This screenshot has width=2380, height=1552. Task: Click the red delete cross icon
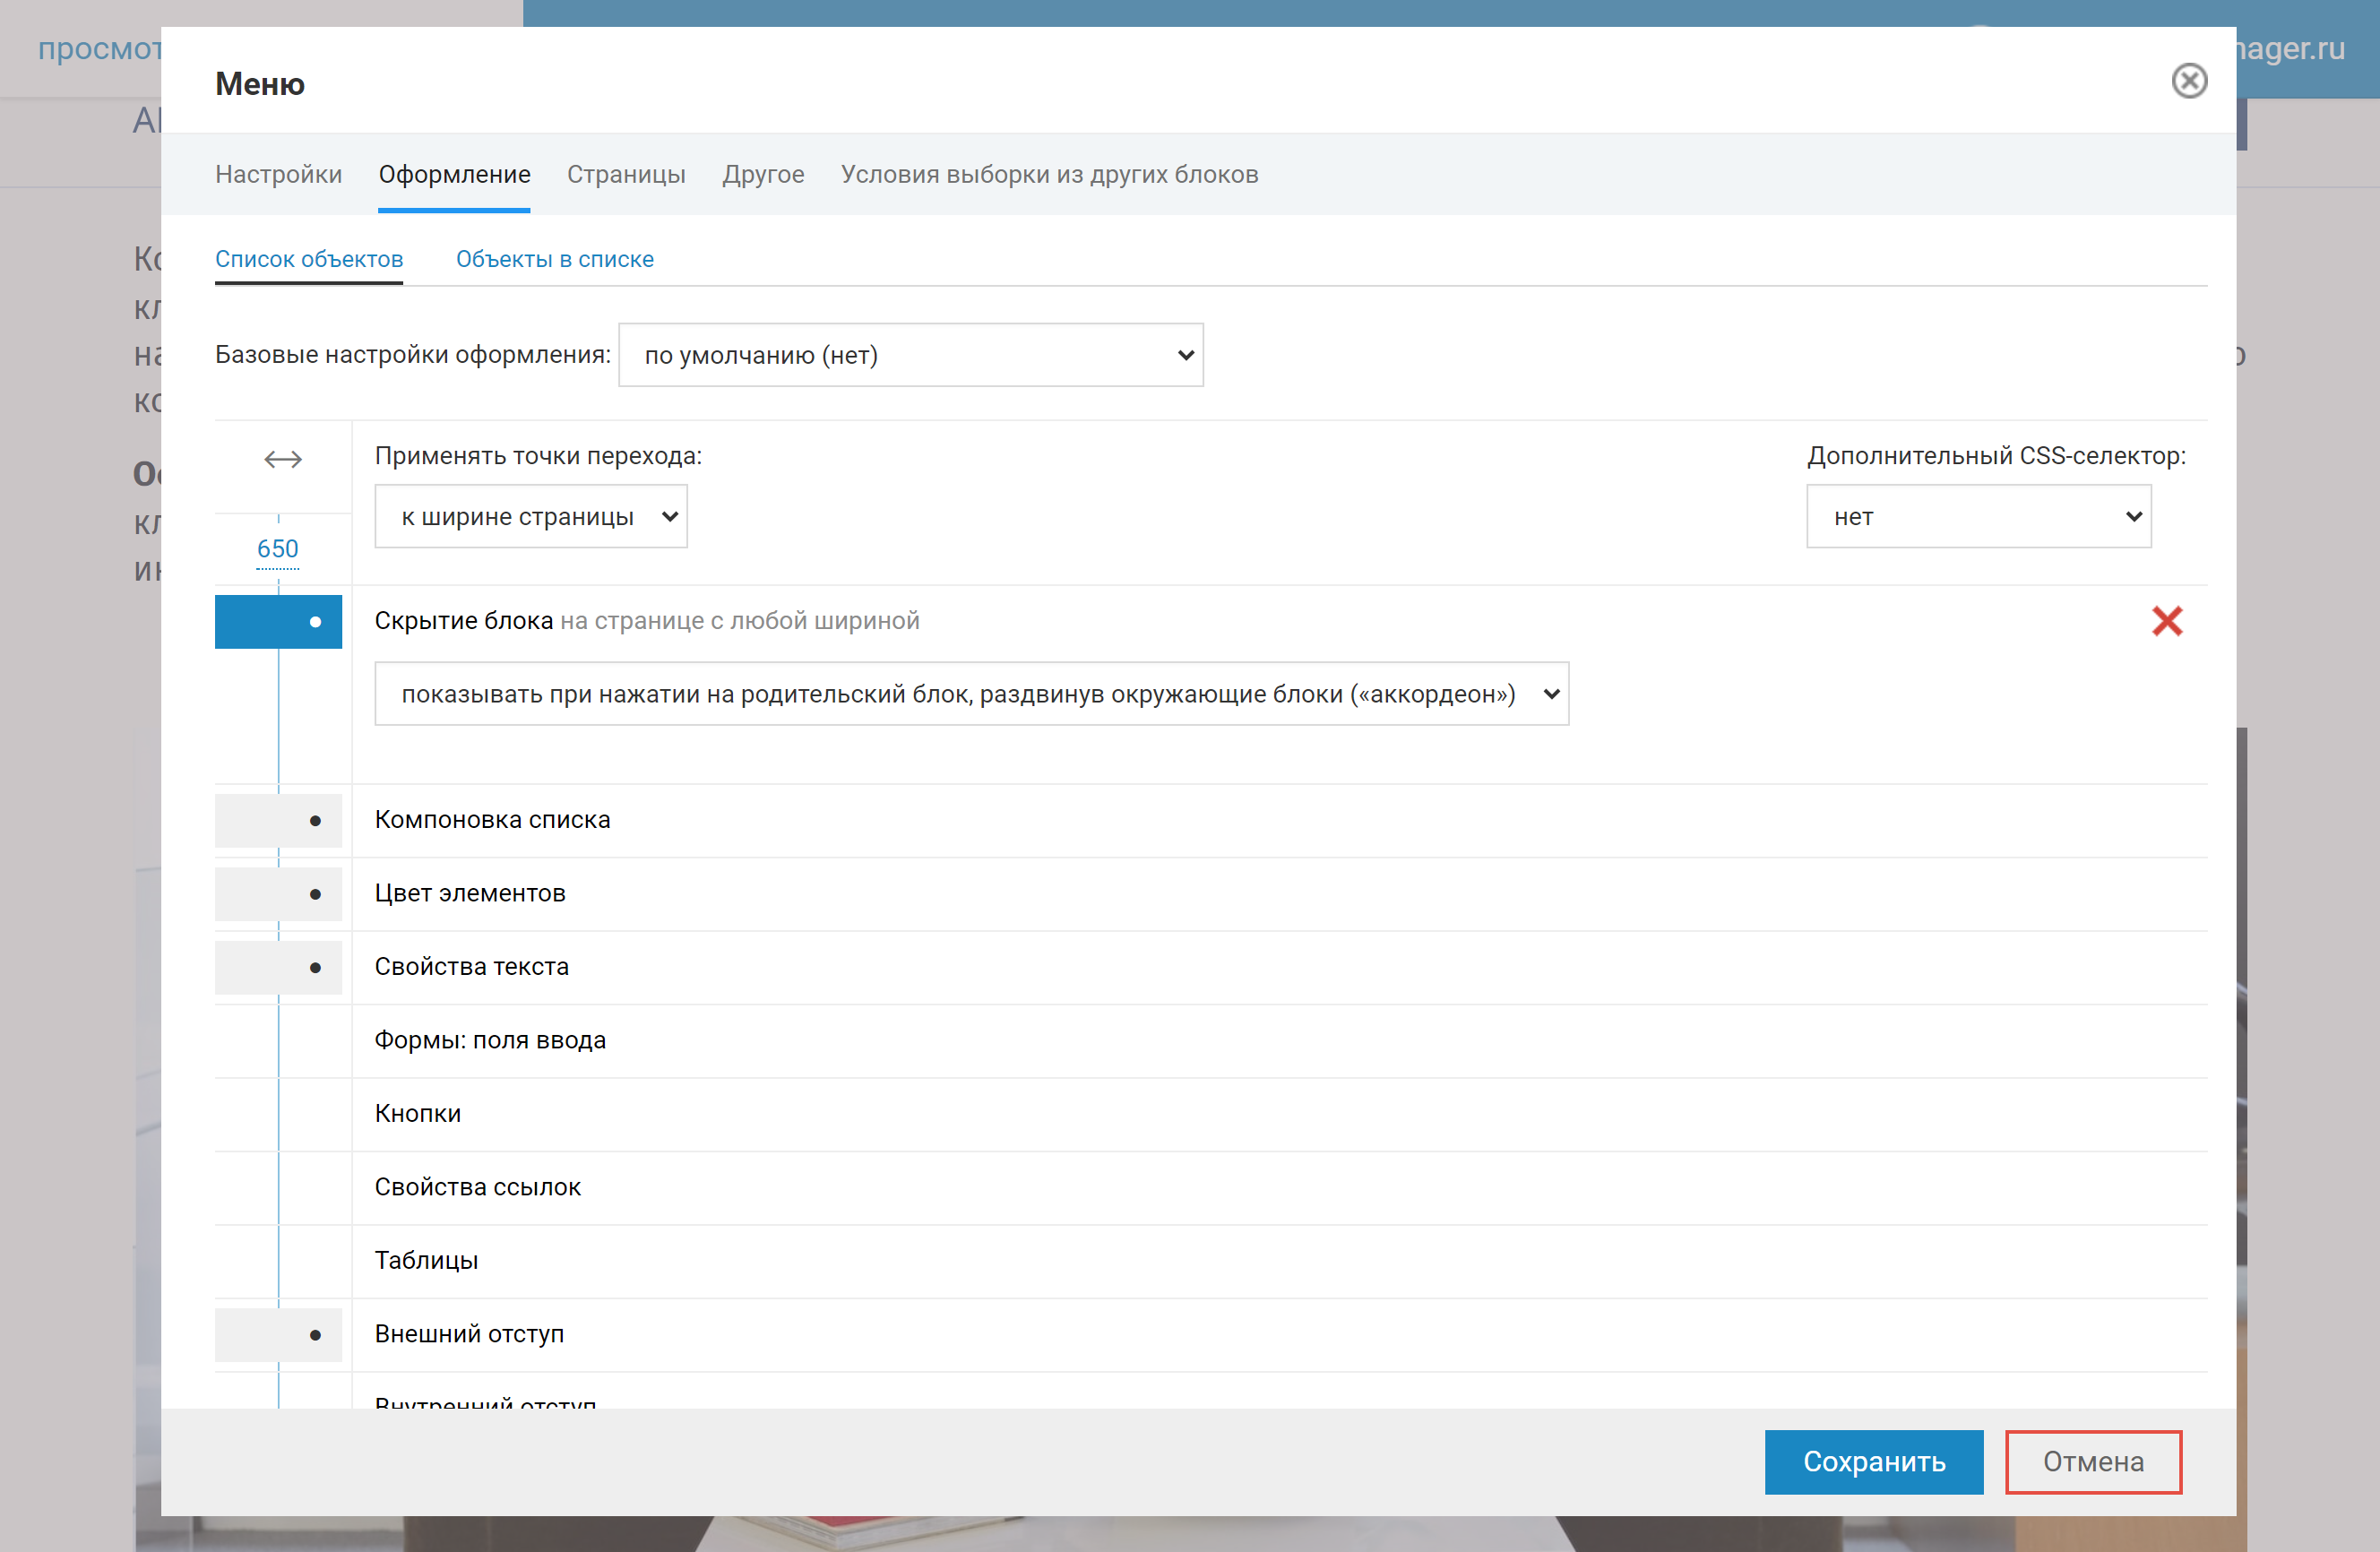(2166, 621)
